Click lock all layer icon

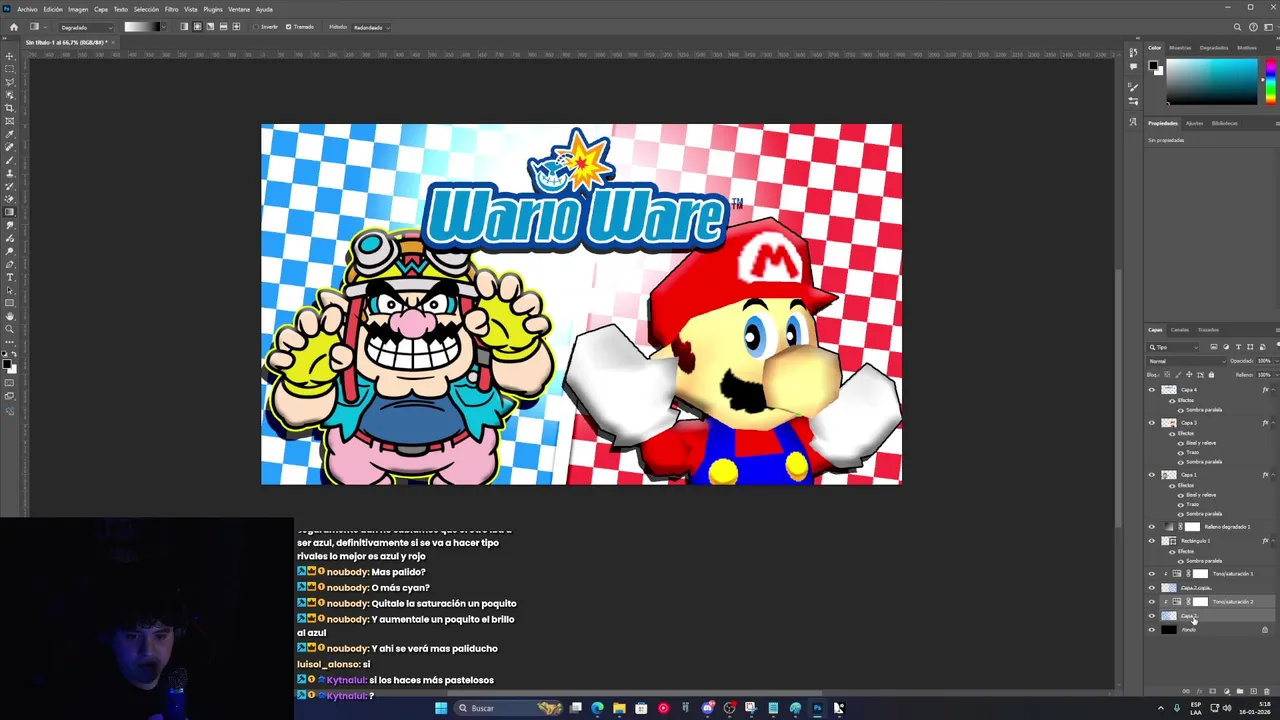[x=1211, y=375]
